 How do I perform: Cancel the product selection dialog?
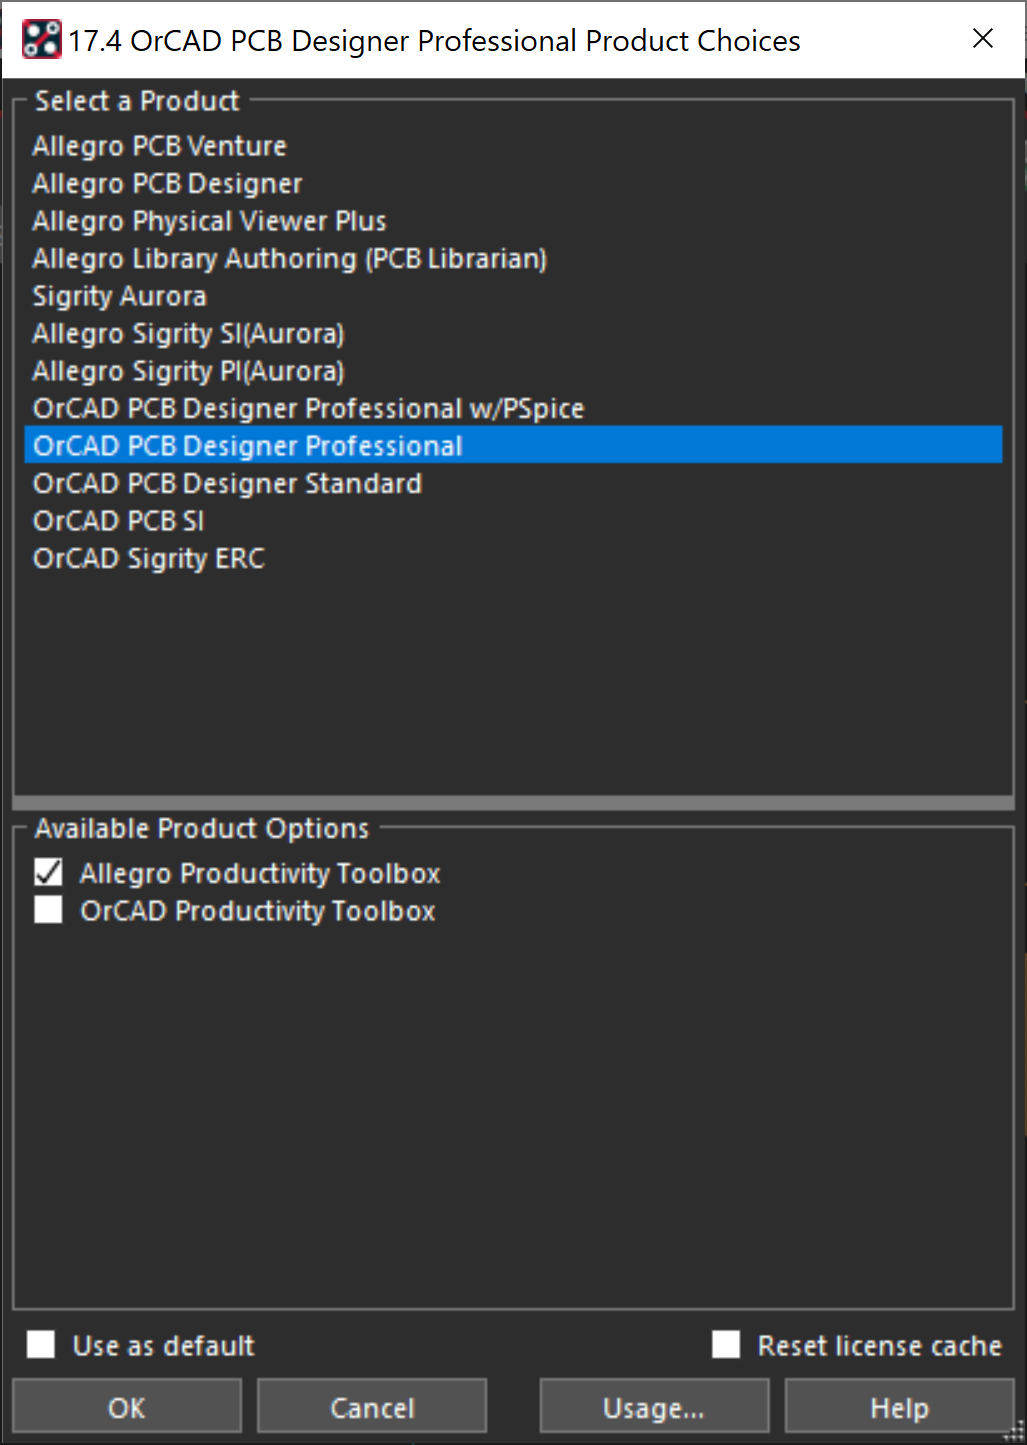(371, 1406)
